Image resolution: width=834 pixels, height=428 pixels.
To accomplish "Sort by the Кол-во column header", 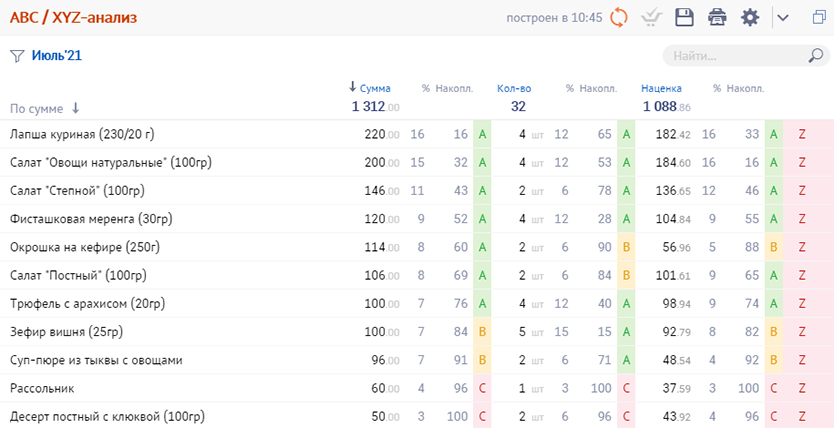I will click(513, 88).
